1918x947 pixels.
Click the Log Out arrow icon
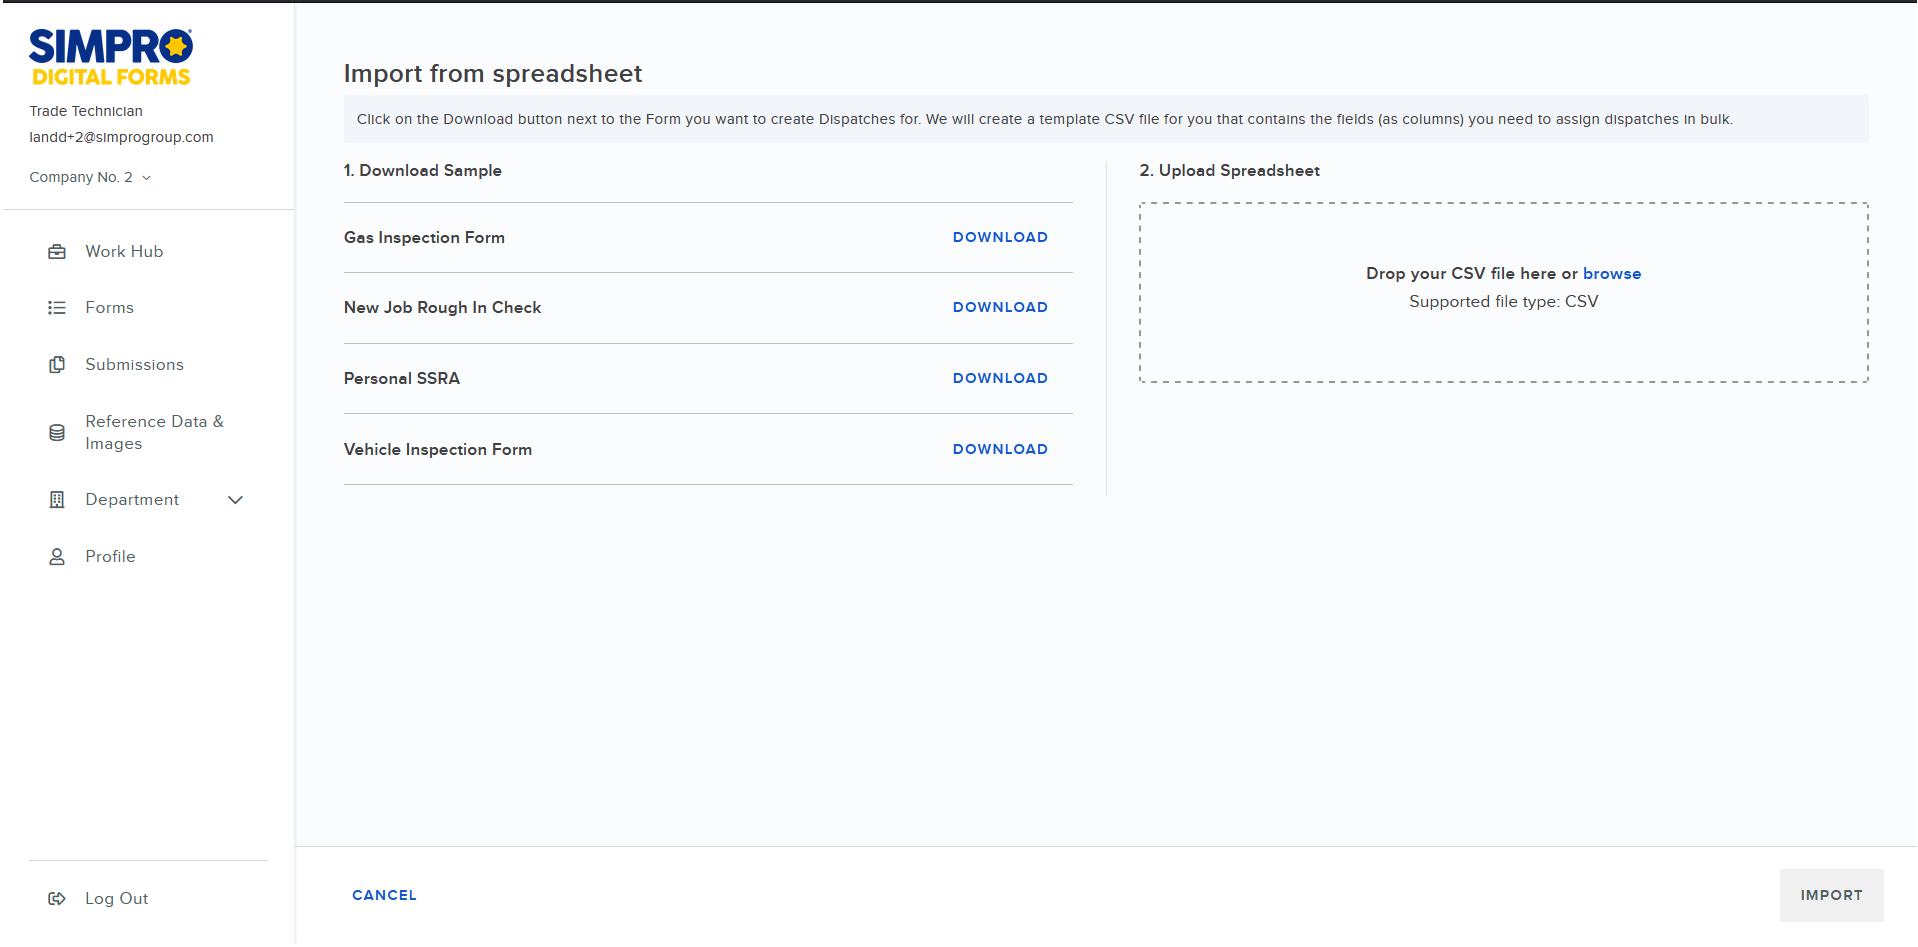pos(57,899)
